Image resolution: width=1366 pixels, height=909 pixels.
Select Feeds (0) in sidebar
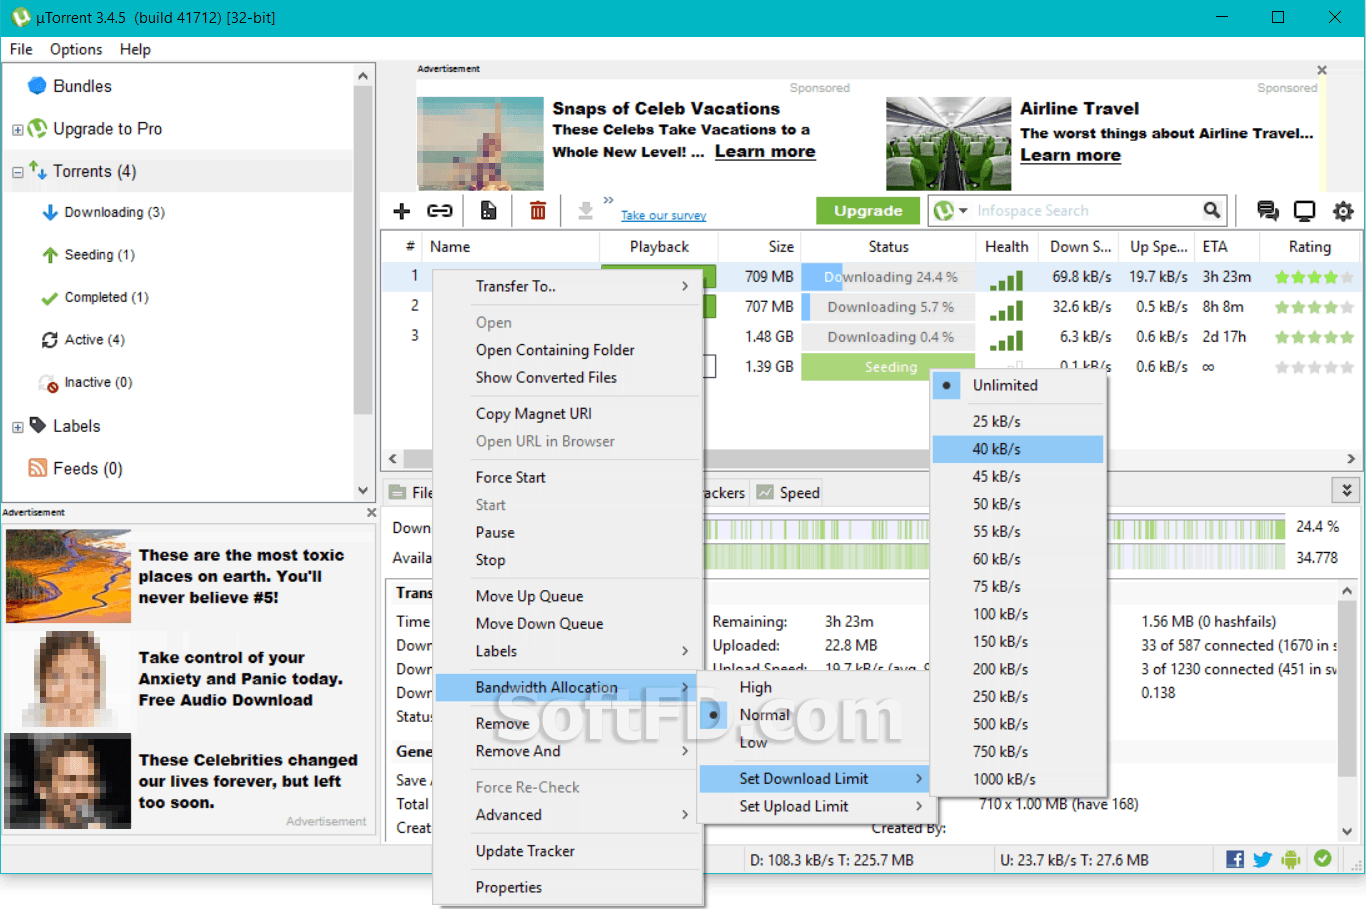tap(88, 468)
